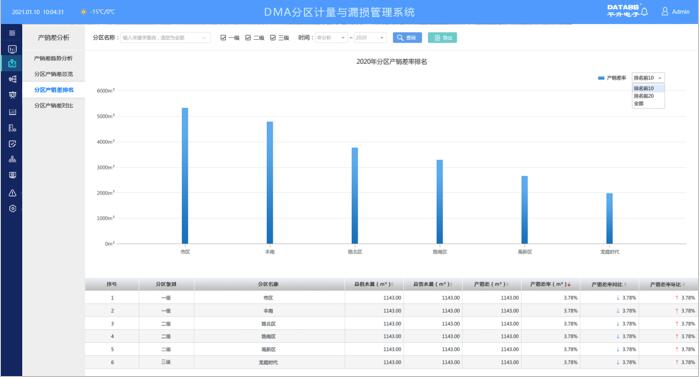700x377 pixels.
Task: Click the header date and time text
Action: click(x=38, y=12)
